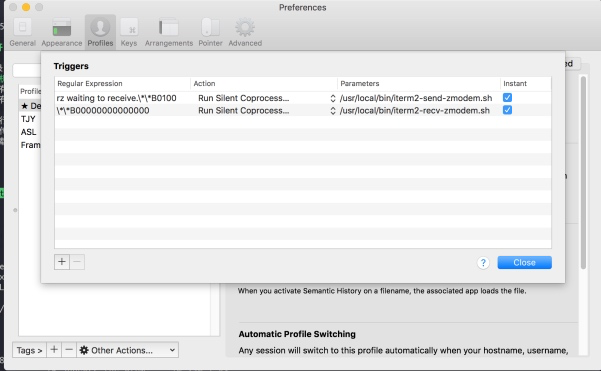Image resolution: width=601 pixels, height=371 pixels.
Task: Open the Appearance preferences tab
Action: tap(62, 32)
